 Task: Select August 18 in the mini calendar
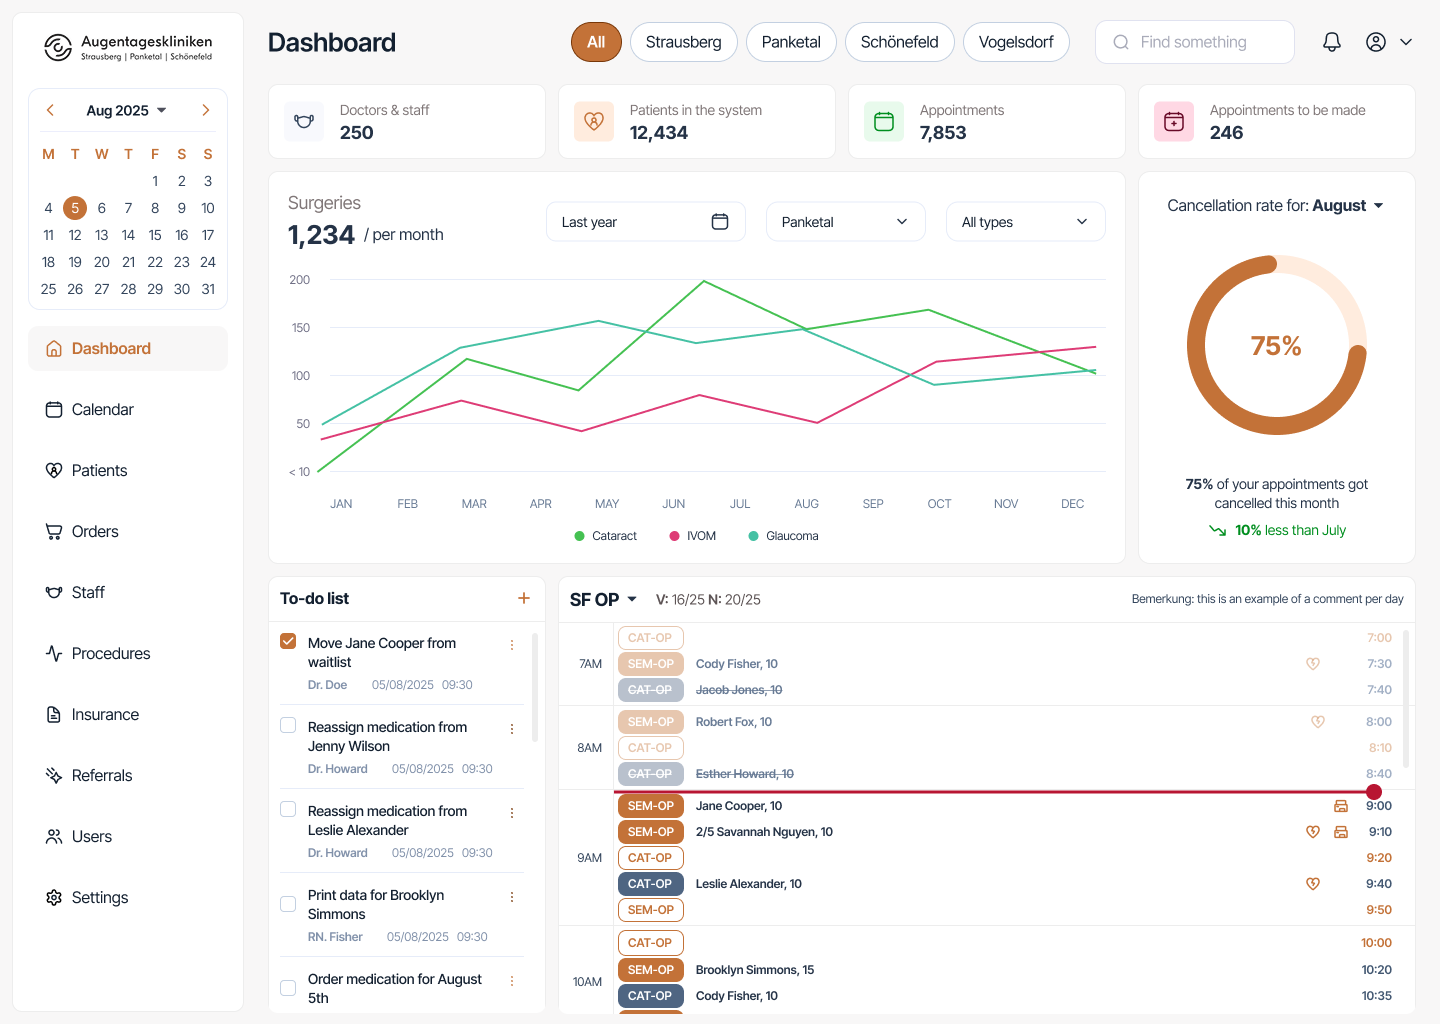[48, 262]
